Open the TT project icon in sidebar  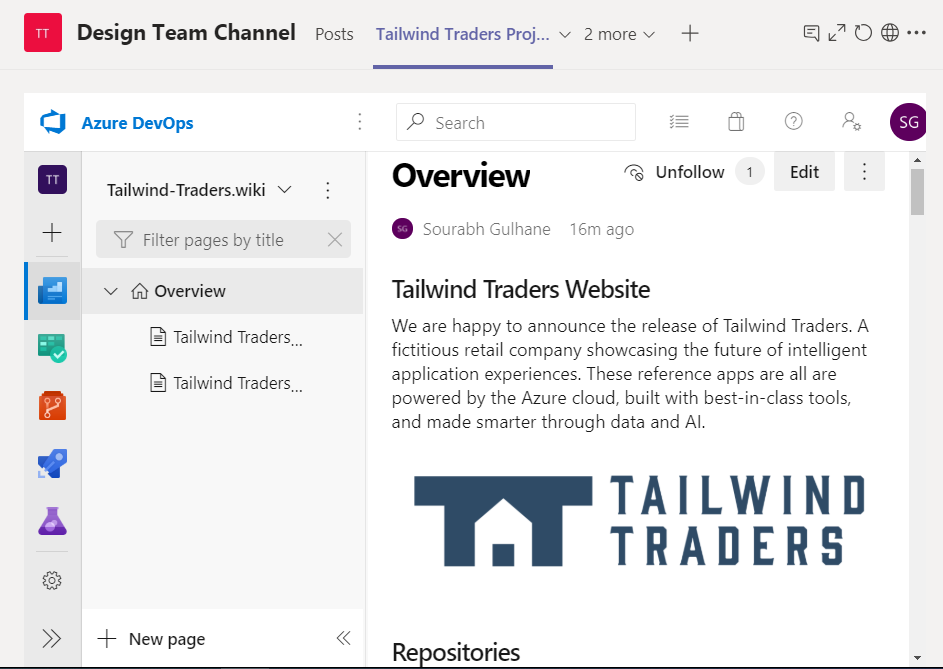[53, 179]
